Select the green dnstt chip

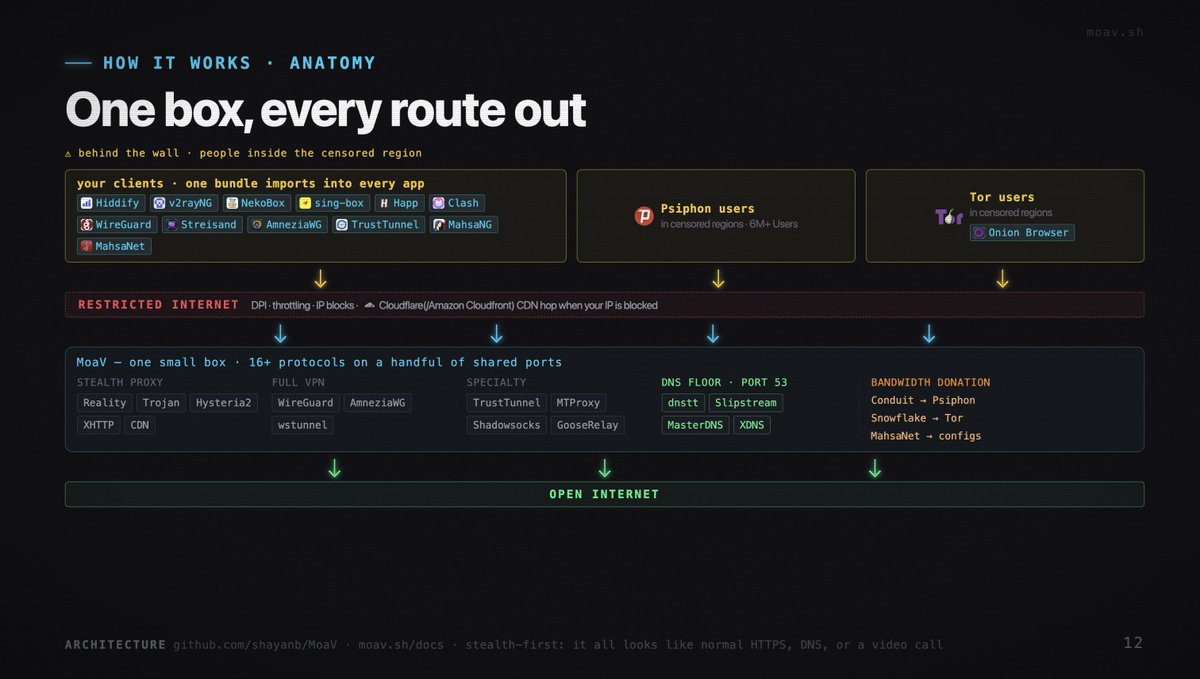click(x=683, y=403)
